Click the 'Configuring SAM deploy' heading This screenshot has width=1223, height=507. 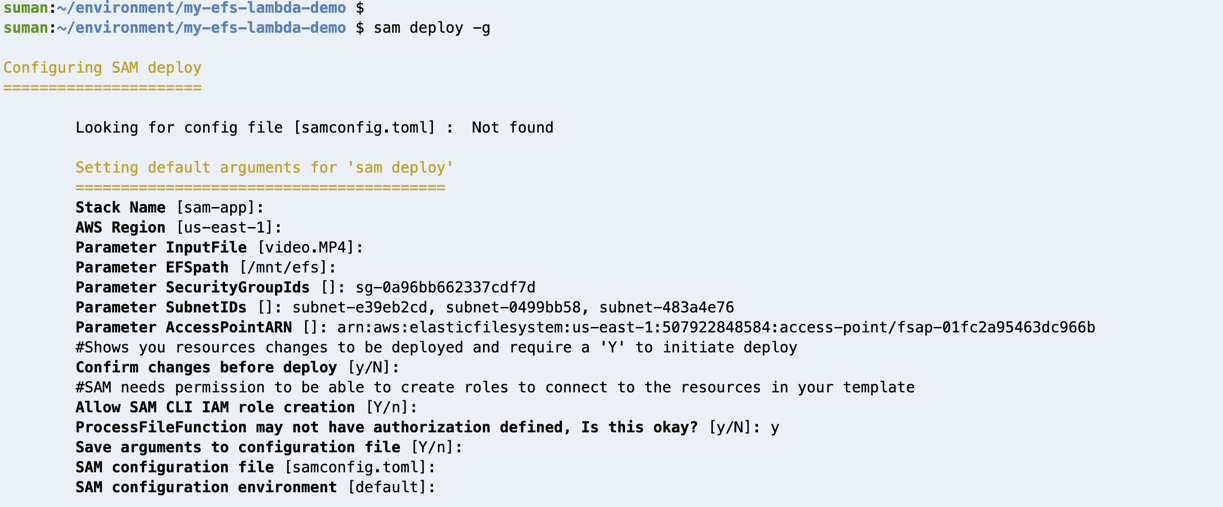point(102,68)
